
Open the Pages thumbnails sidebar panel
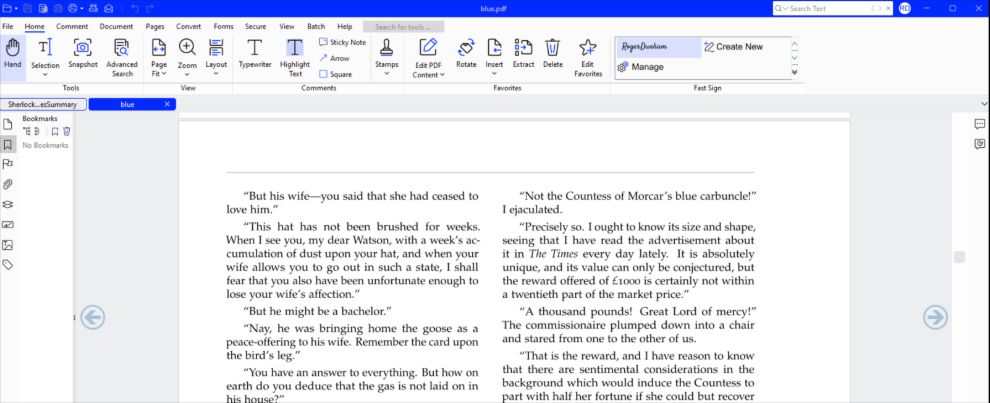click(x=8, y=124)
